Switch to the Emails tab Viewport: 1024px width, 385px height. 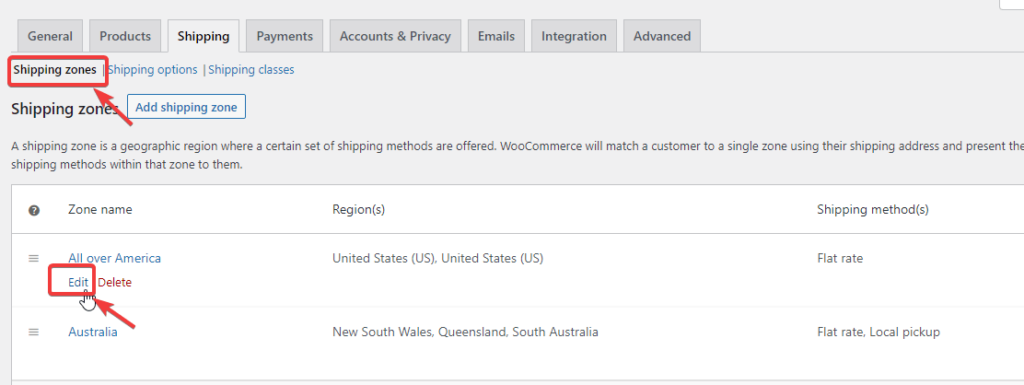click(496, 36)
